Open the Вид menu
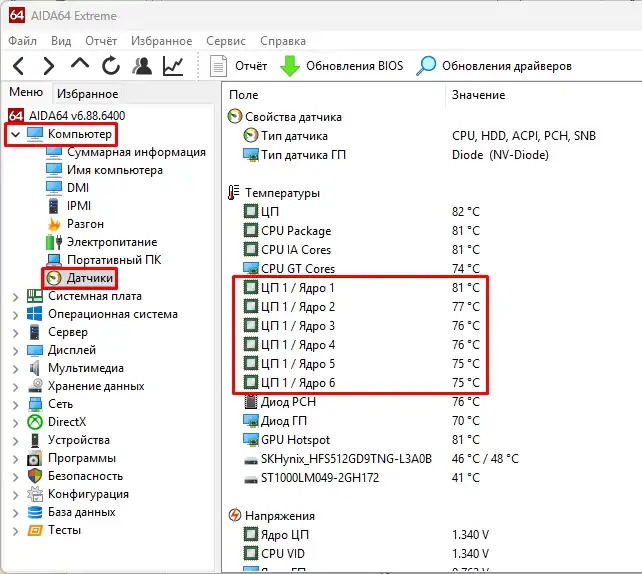642x574 pixels. coord(61,41)
